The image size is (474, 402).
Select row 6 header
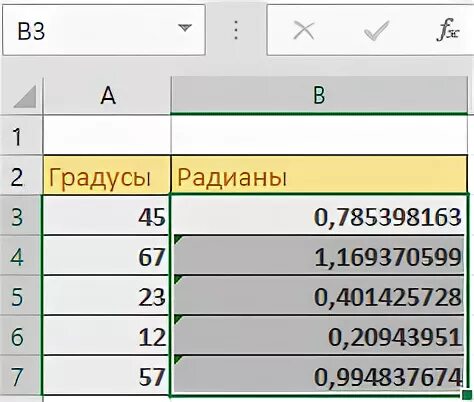click(x=21, y=336)
